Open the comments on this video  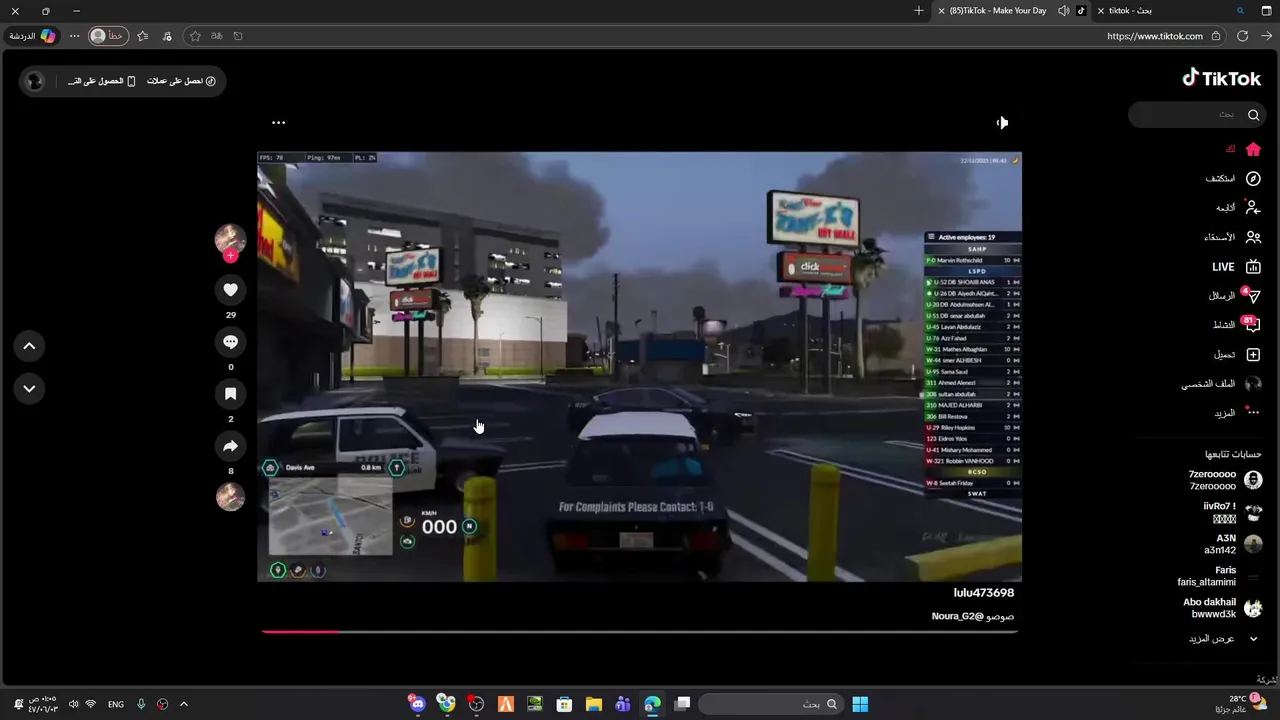tap(230, 342)
